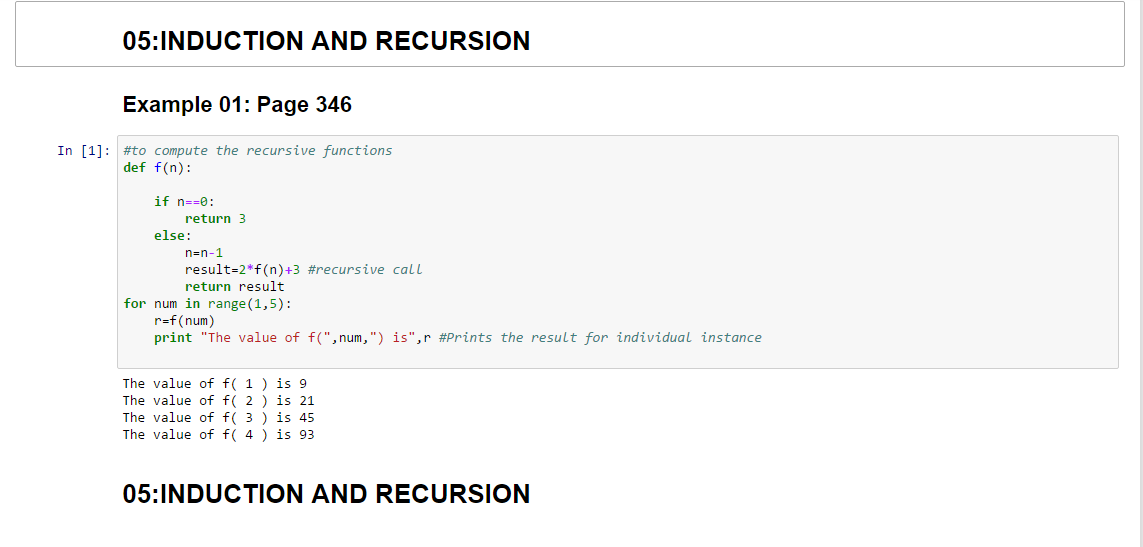Viewport: 1143px width, 547px height.
Task: Click the print statement line in code
Action: click(458, 338)
